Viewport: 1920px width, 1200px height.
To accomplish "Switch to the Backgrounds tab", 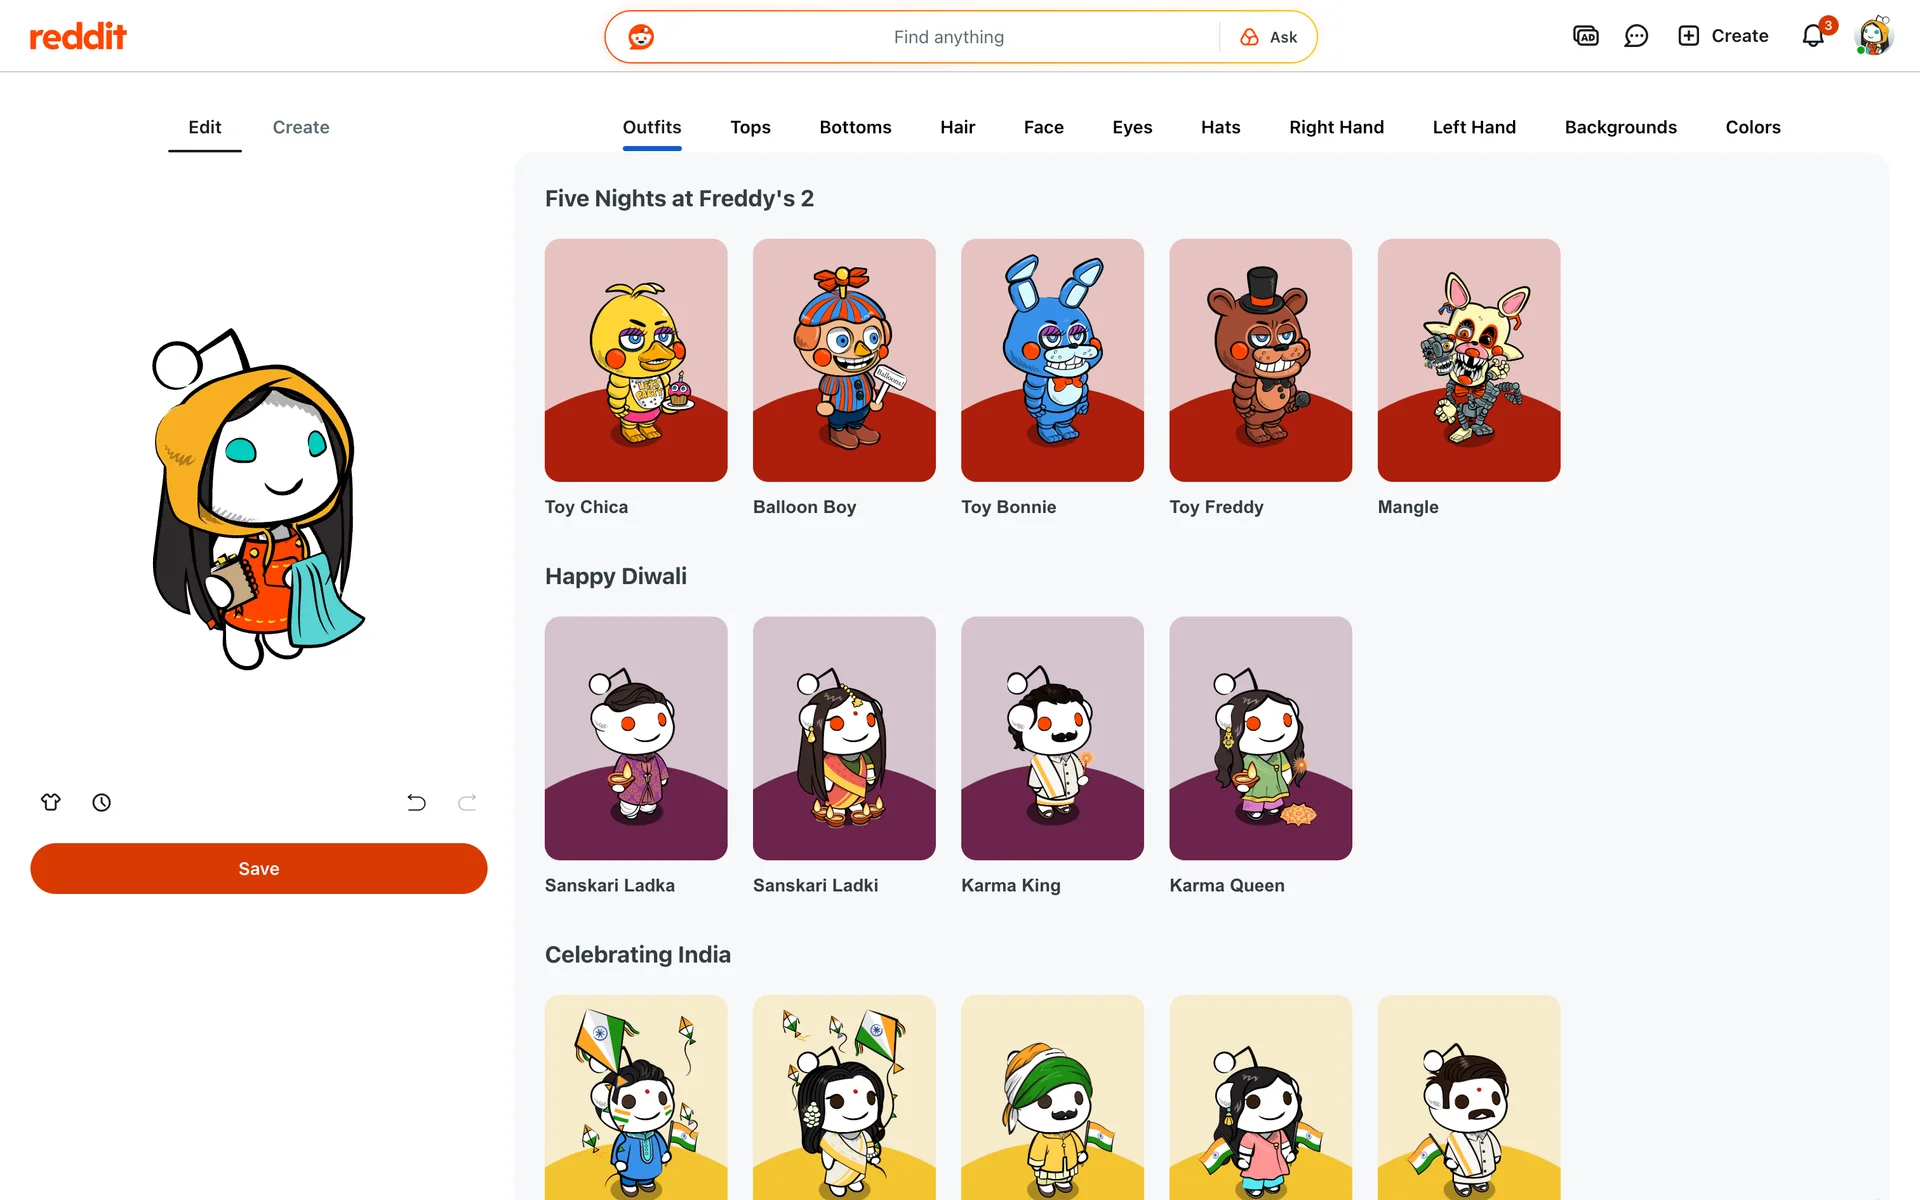I will tap(1620, 127).
